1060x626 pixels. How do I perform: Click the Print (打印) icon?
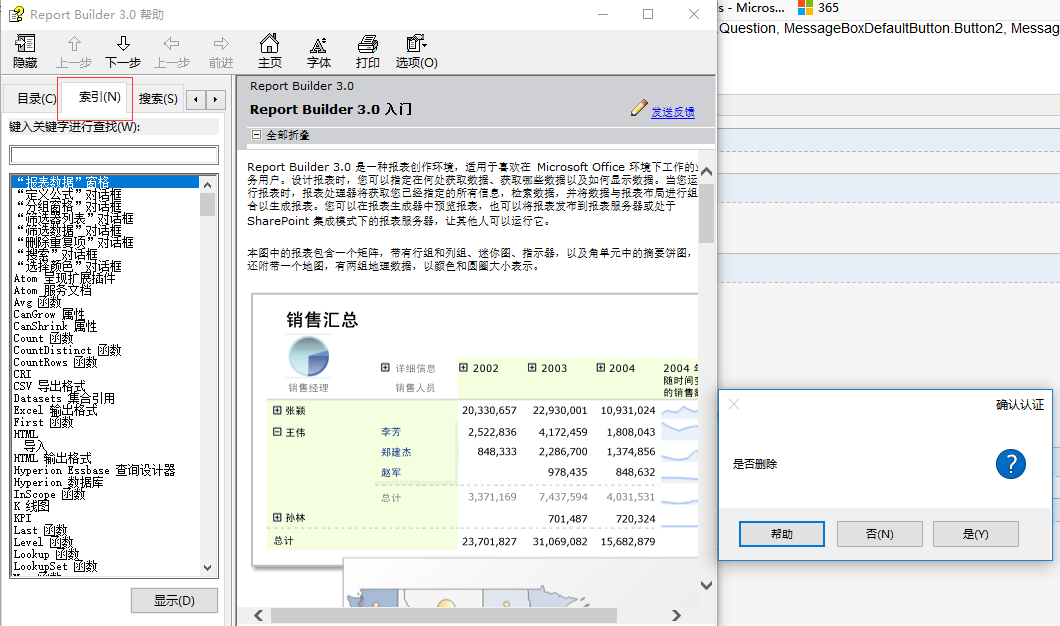click(x=368, y=44)
